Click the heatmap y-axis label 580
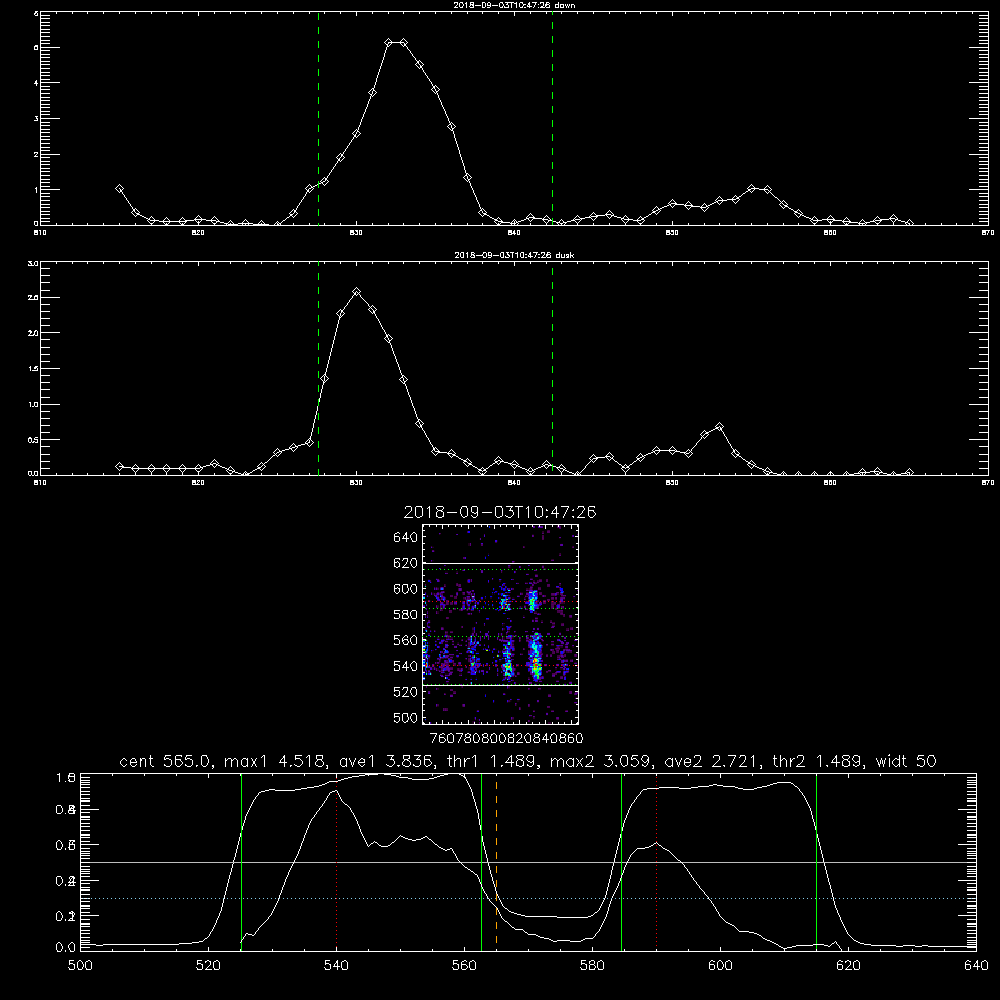1000x1000 pixels. tap(406, 615)
